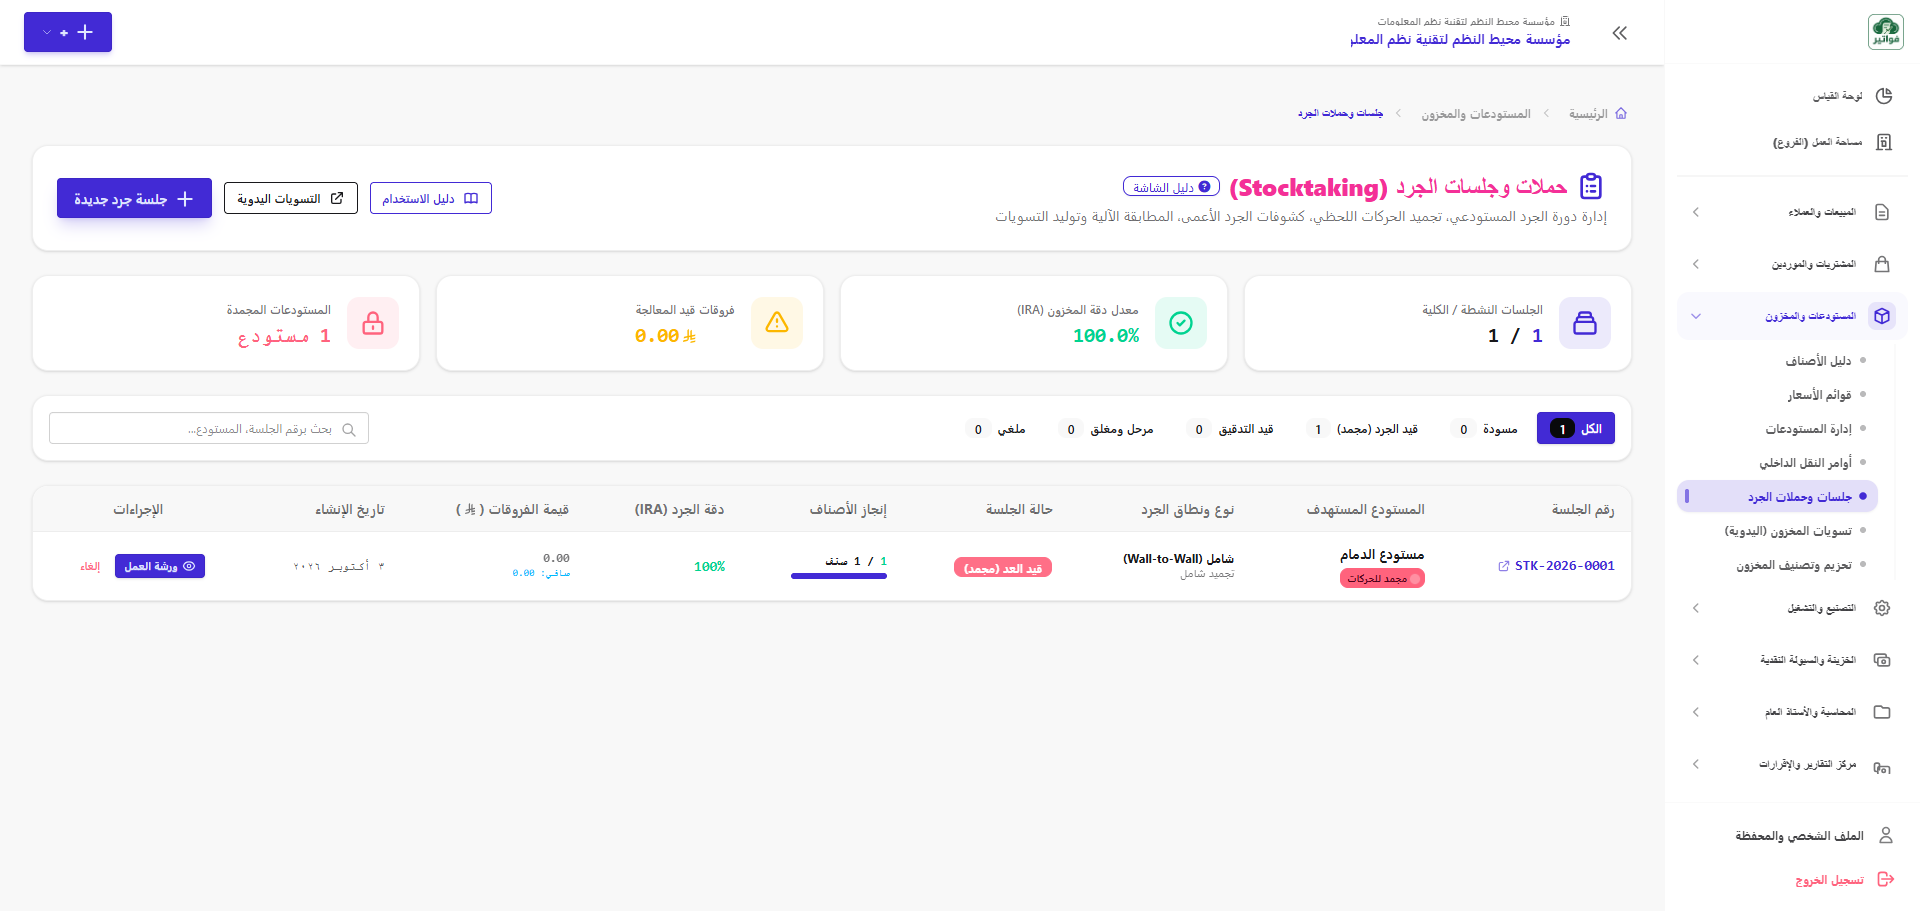
Task: Click the plus icon on جلسة جرد جديدة
Action: point(185,199)
